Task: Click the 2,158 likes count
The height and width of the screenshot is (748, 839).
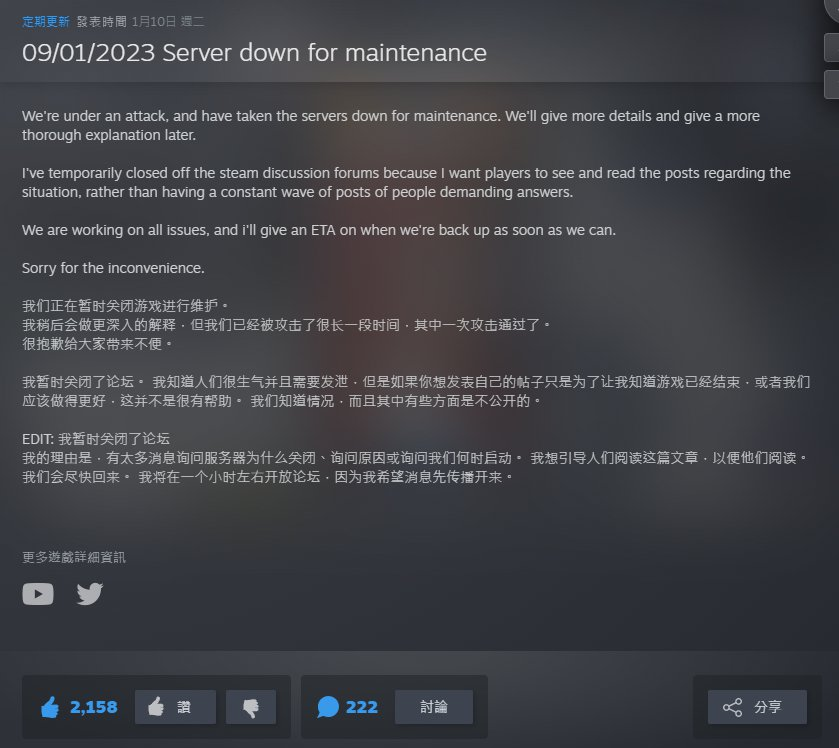Action: [x=94, y=707]
